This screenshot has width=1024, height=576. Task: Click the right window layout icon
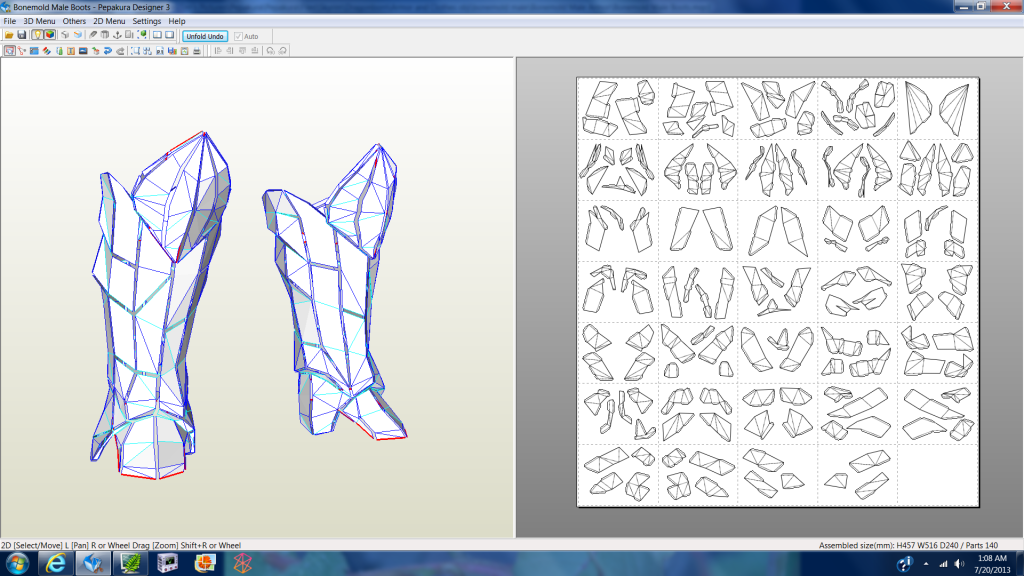170,35
